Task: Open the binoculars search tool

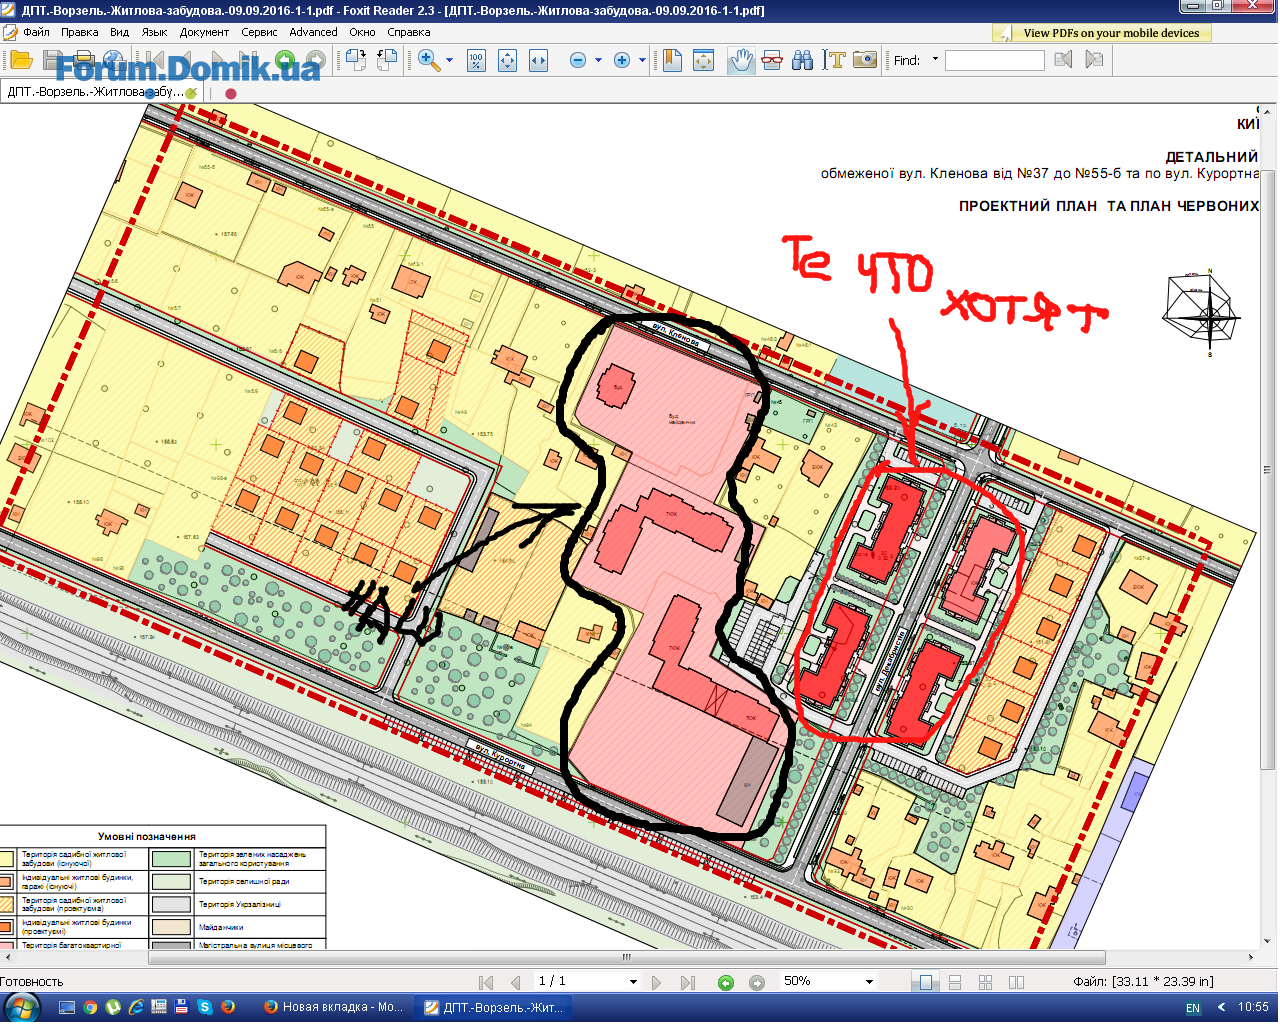Action: click(x=802, y=60)
